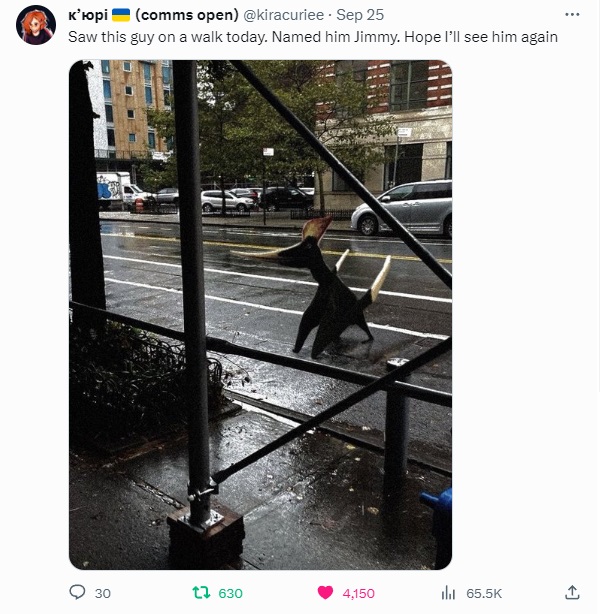The image size is (601, 614).
Task: Open the 30 replies count
Action: (103, 593)
